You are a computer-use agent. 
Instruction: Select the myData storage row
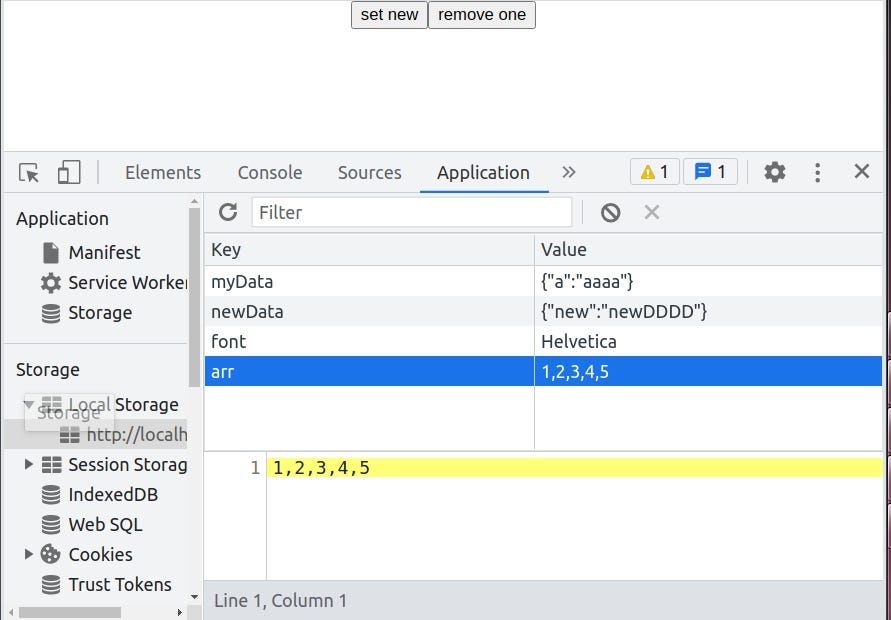(300, 281)
